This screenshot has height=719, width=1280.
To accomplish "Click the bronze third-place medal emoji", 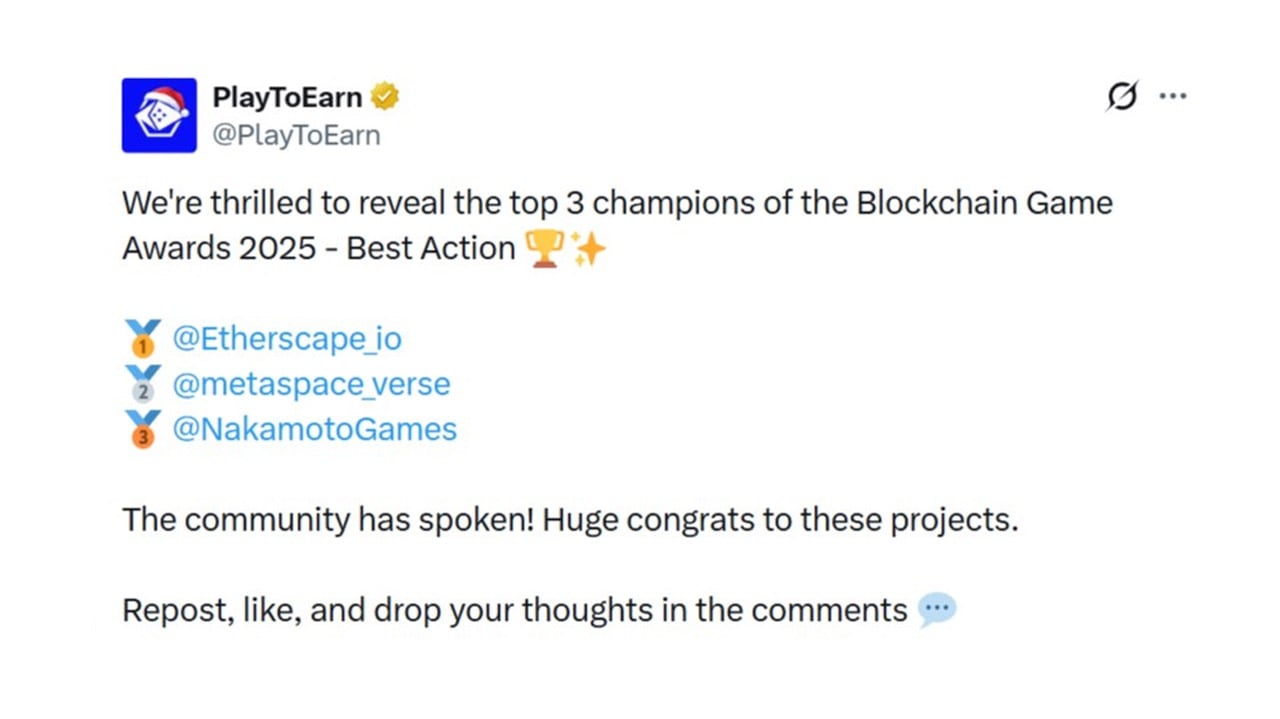I will click(143, 430).
